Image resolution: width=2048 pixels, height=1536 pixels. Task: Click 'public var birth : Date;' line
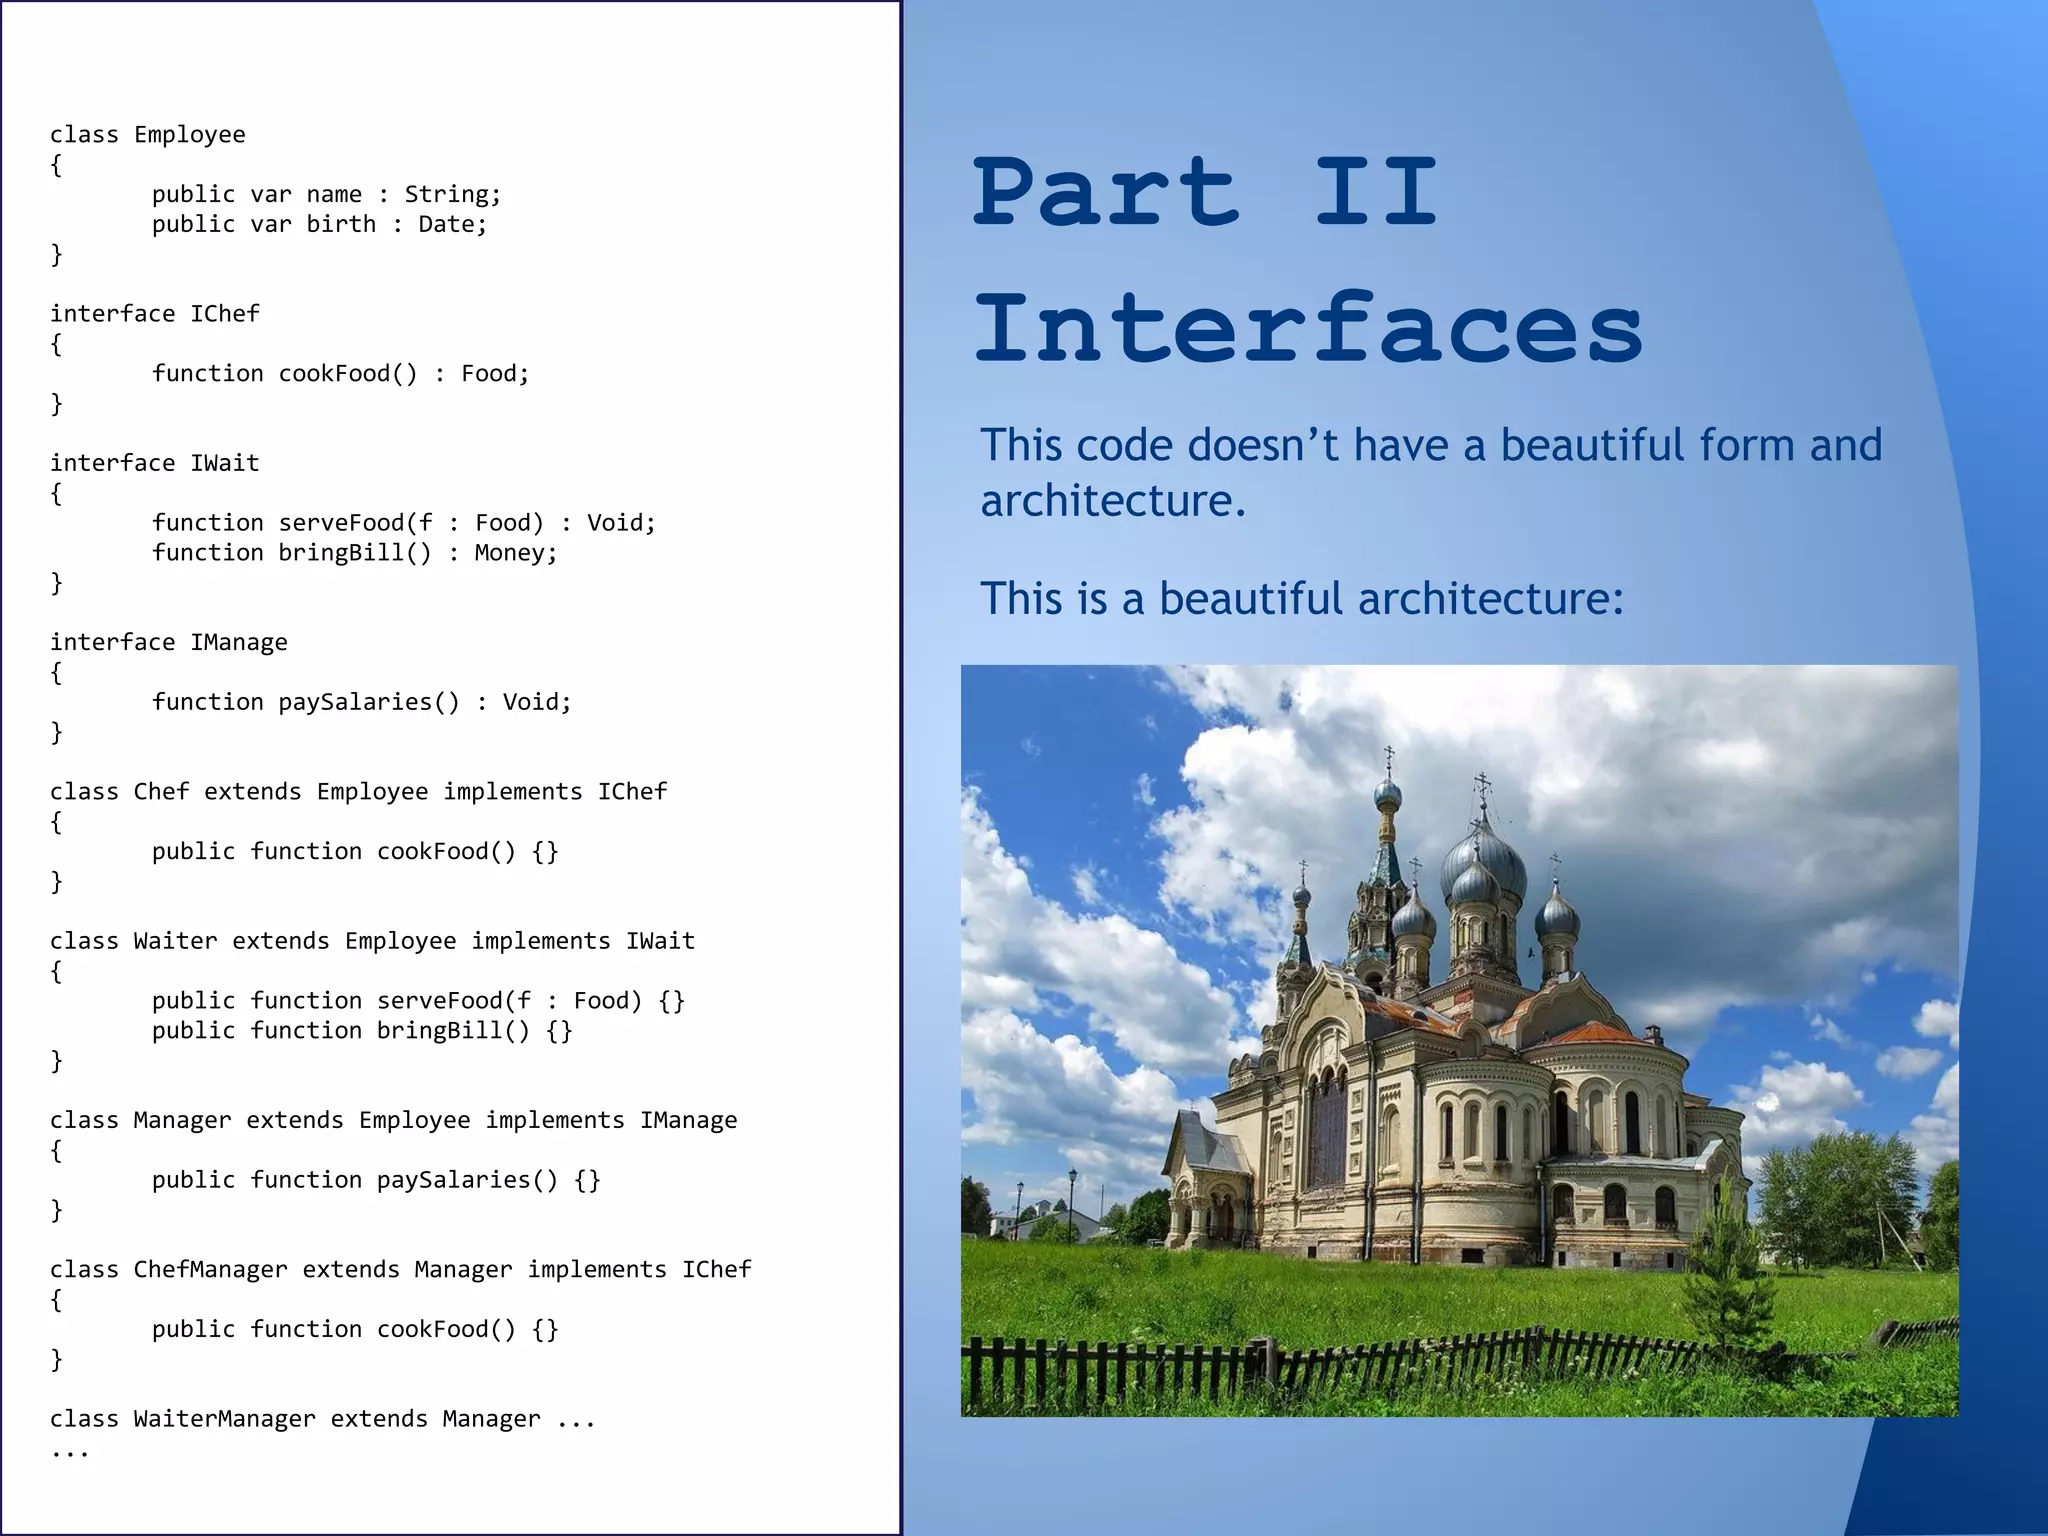pyautogui.click(x=319, y=224)
